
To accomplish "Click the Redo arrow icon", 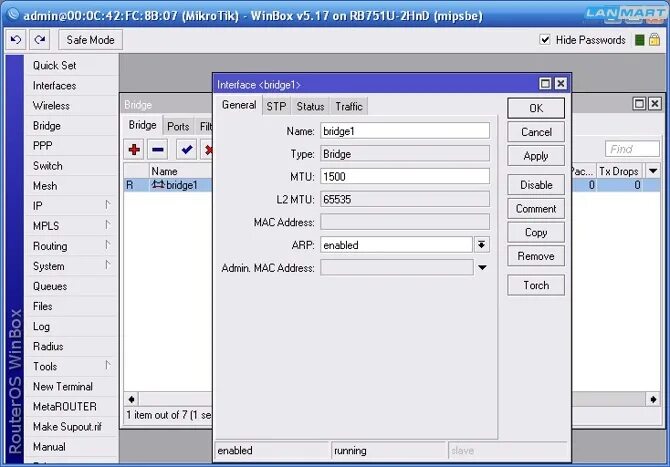I will tap(40, 40).
